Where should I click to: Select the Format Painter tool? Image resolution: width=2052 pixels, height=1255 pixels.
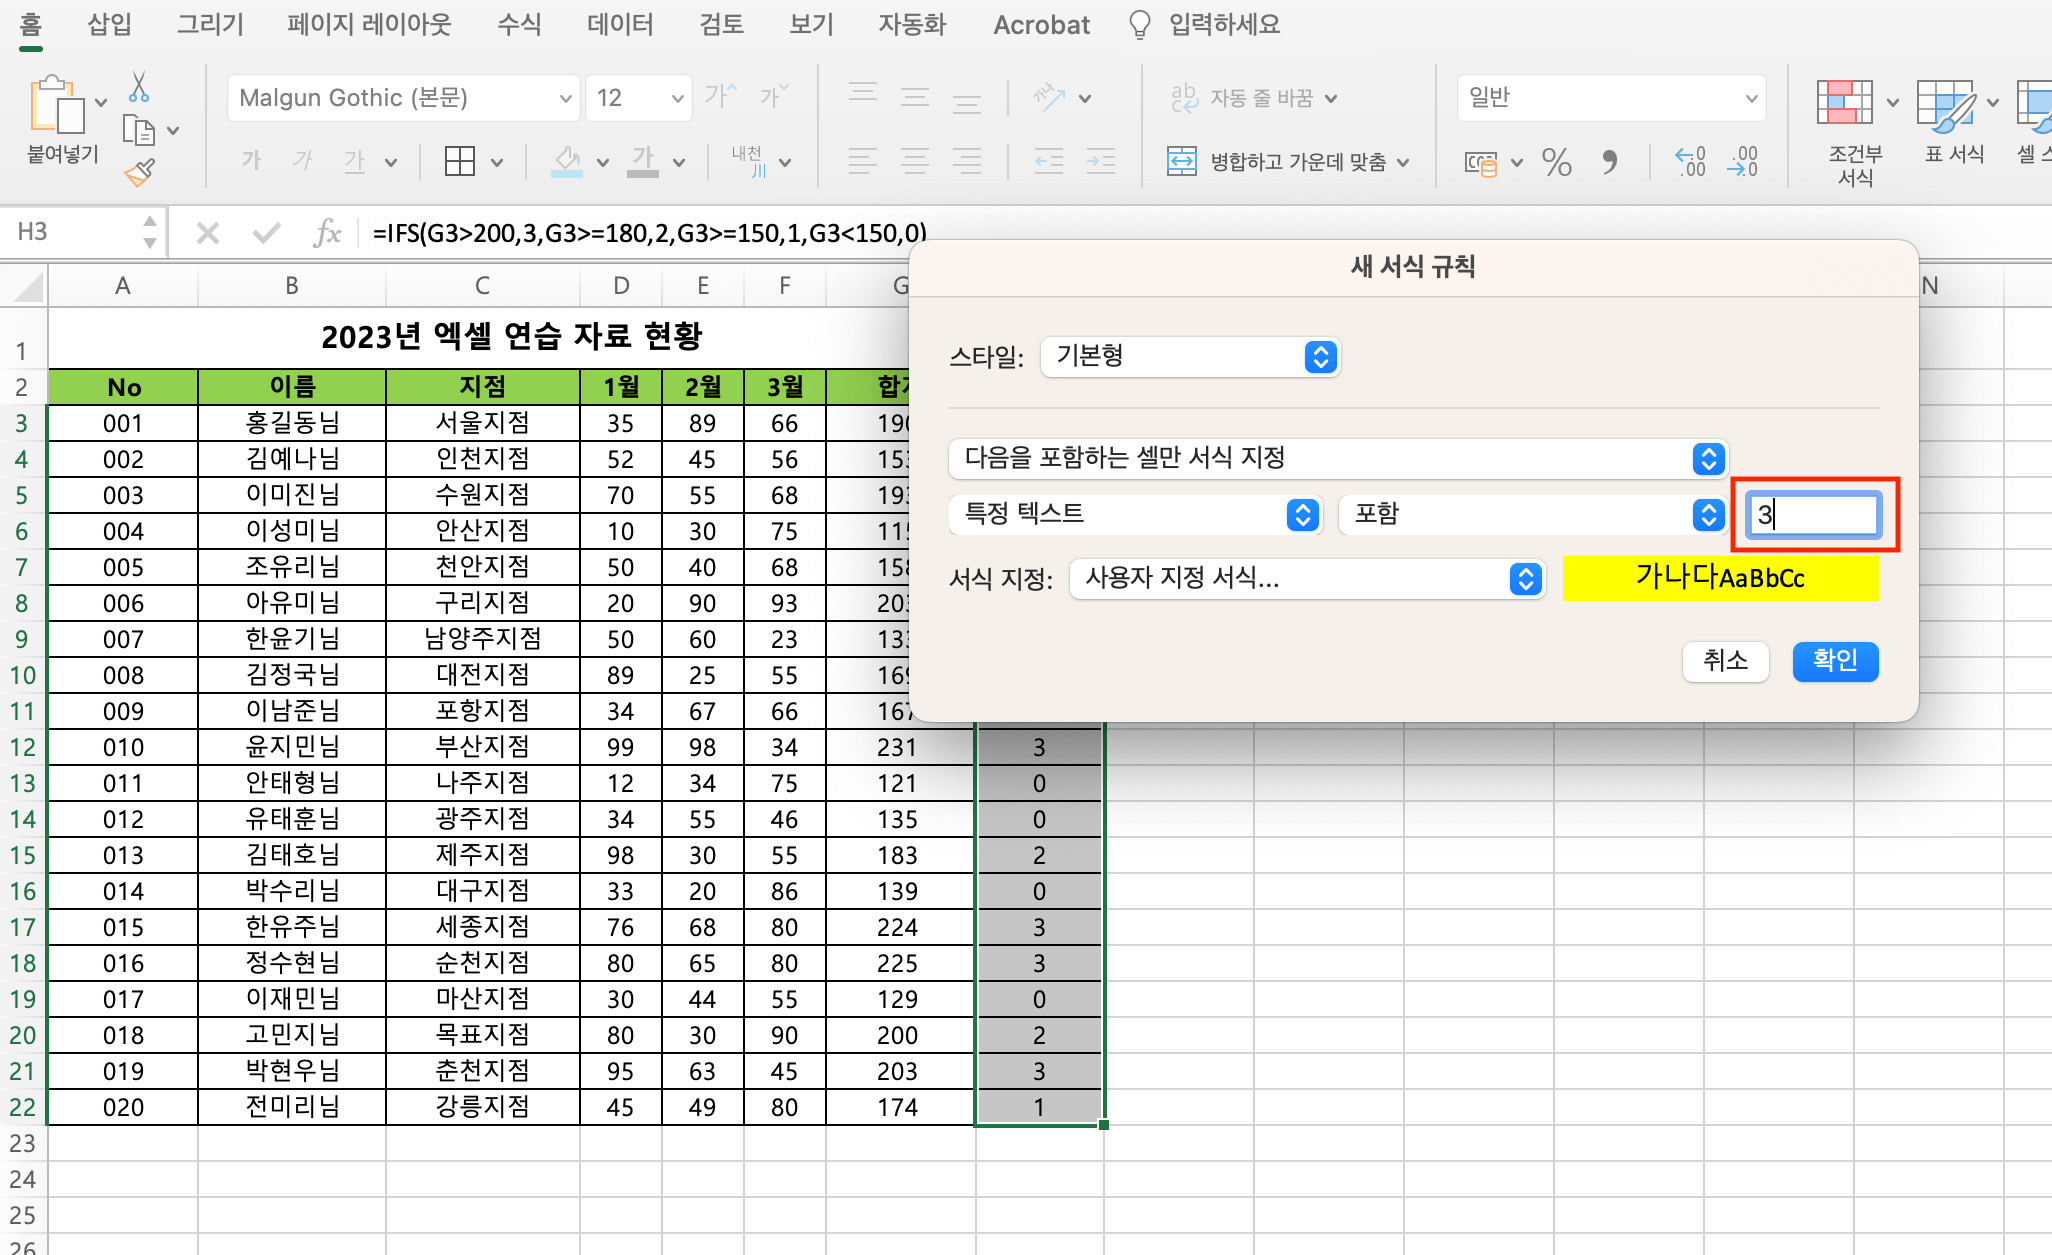140,172
